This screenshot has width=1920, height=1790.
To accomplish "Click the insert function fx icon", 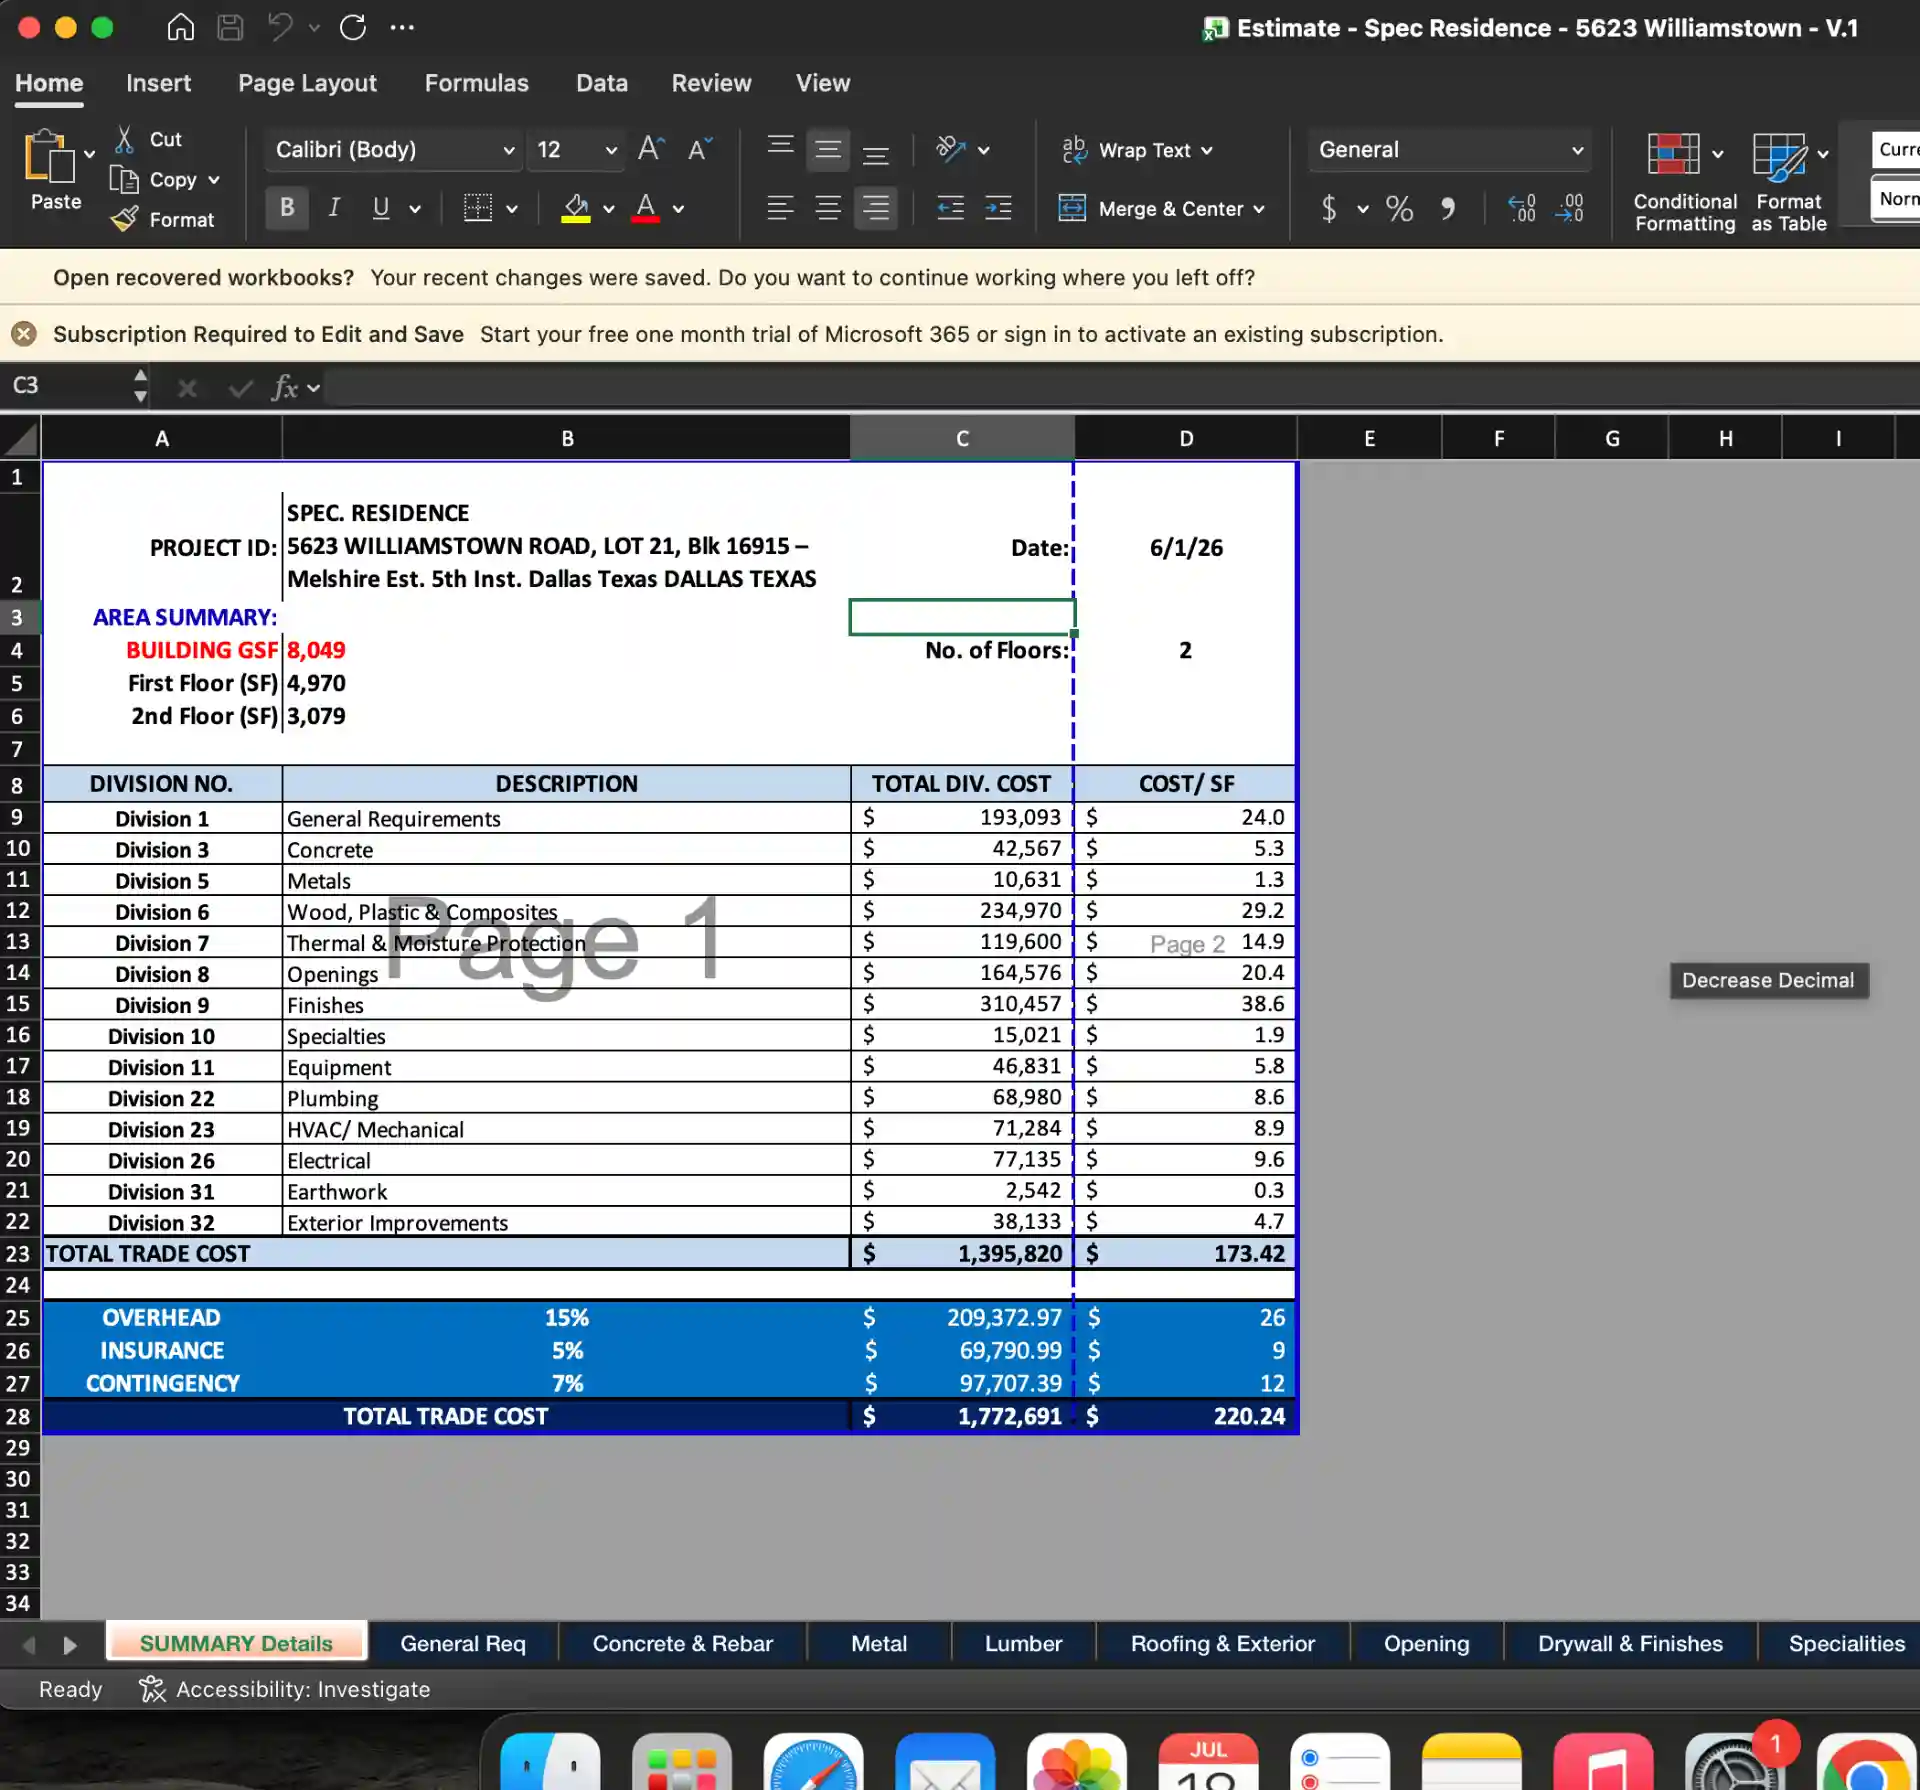I will pyautogui.click(x=284, y=387).
